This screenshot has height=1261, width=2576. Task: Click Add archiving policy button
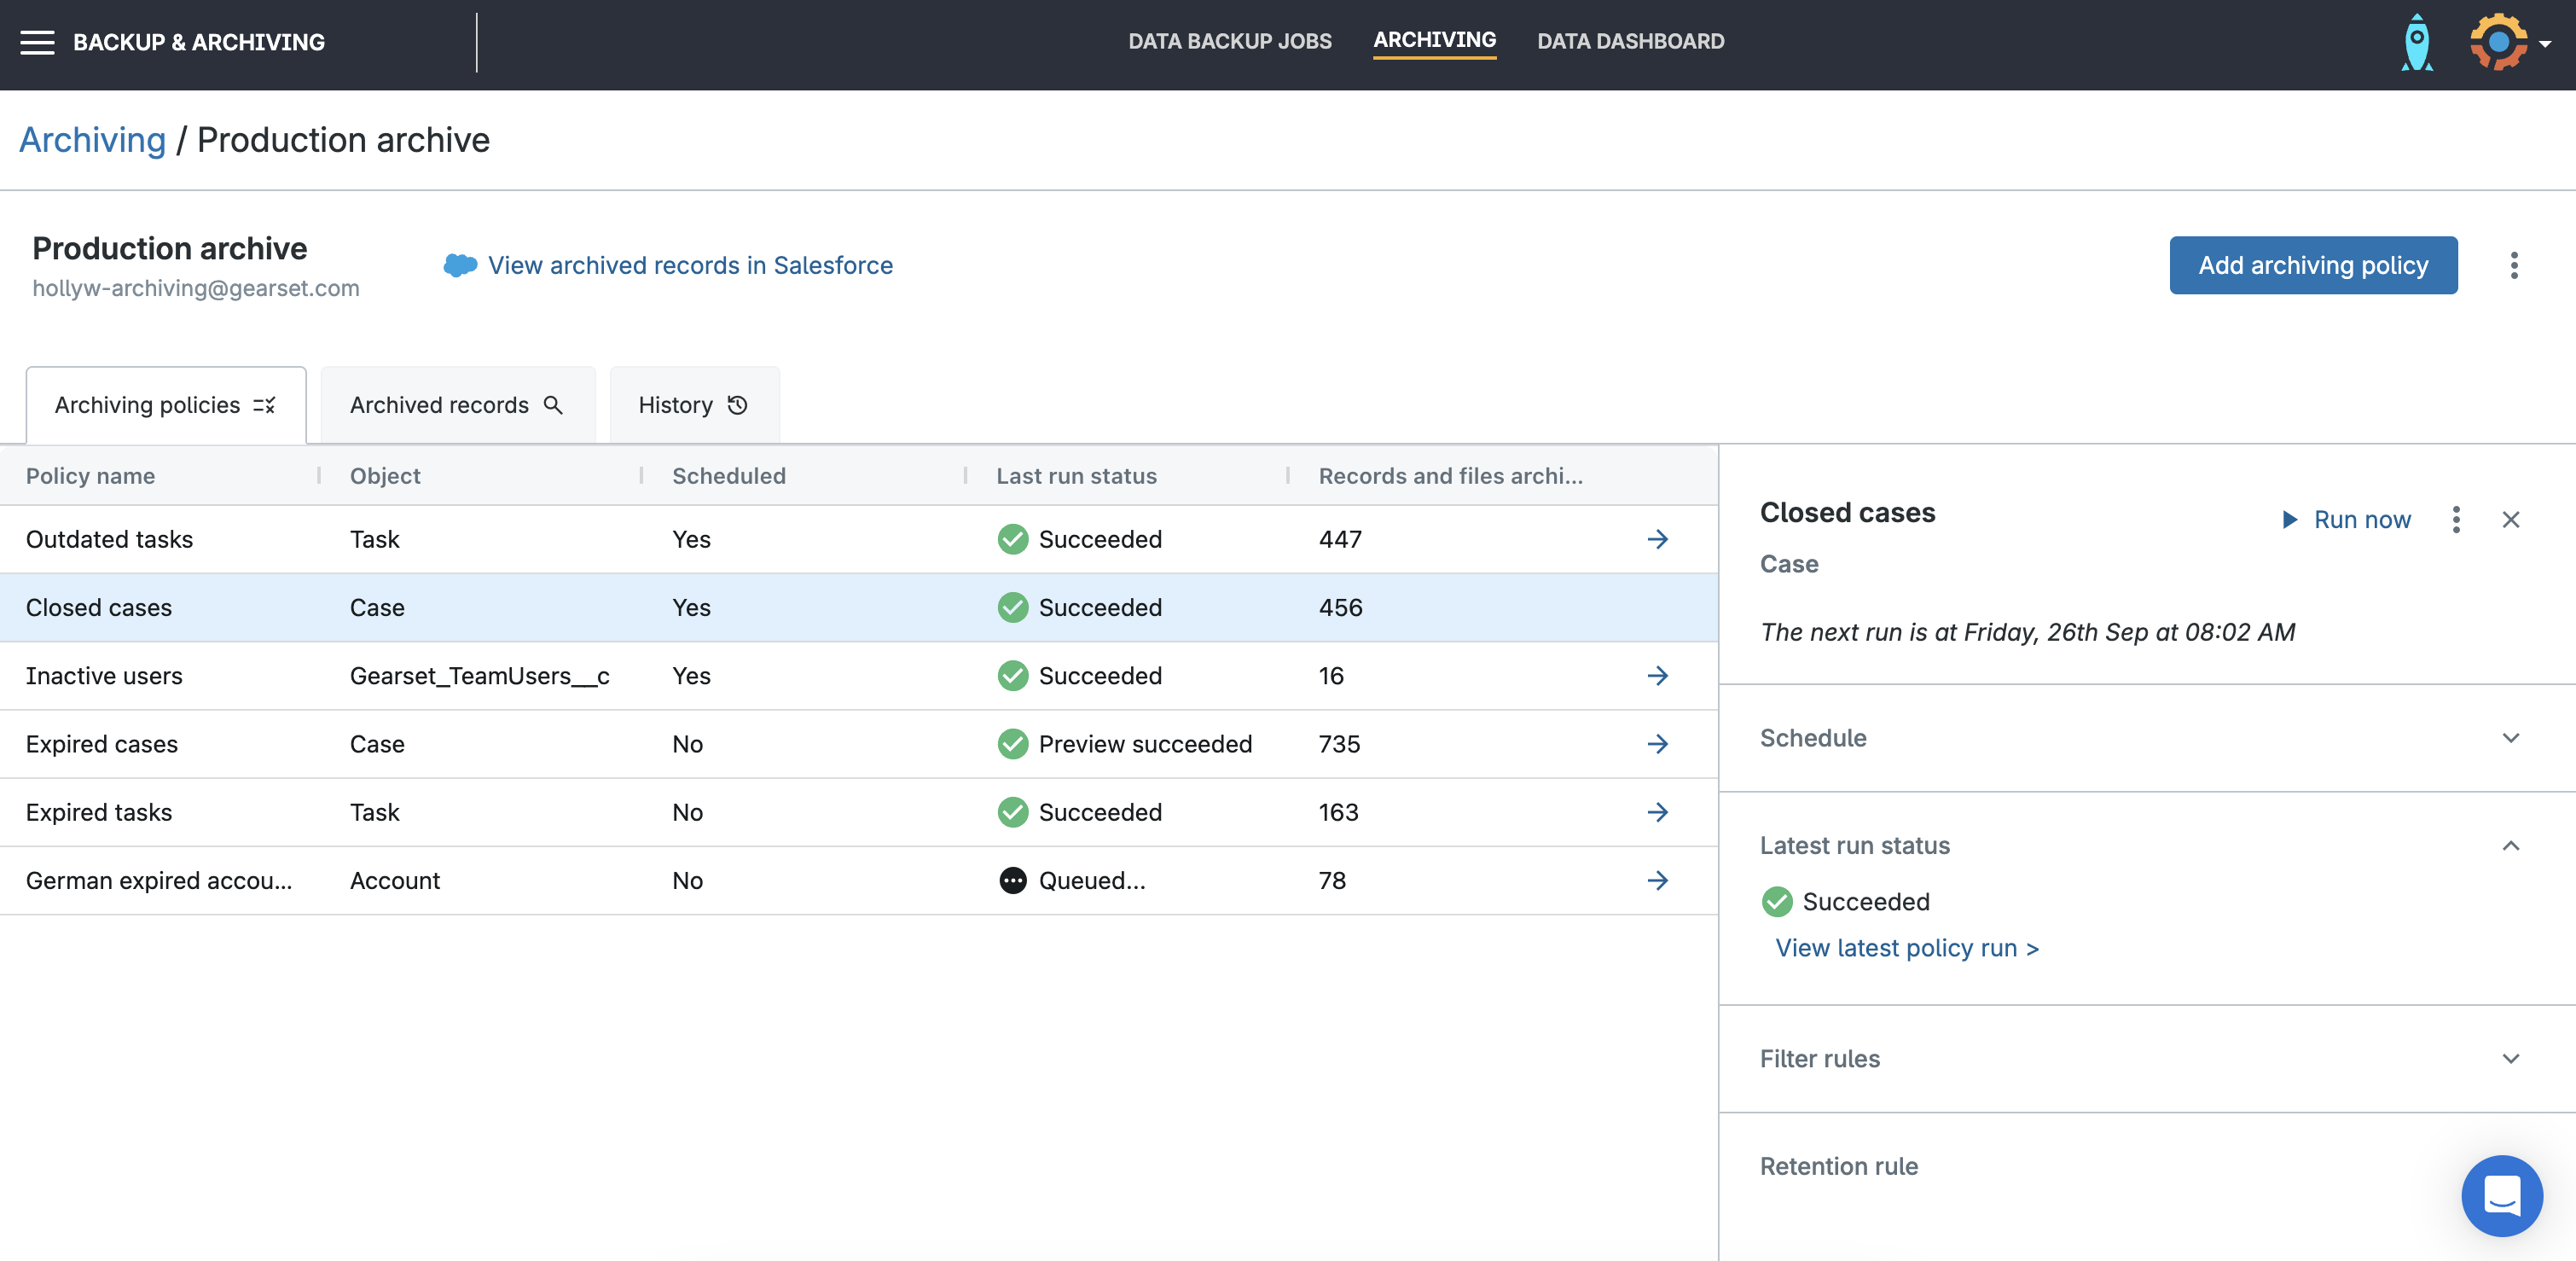2312,265
